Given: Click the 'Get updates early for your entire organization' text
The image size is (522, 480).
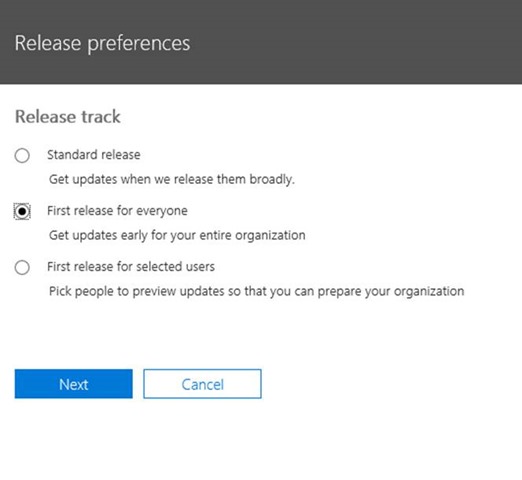Looking at the screenshot, I should click(177, 235).
